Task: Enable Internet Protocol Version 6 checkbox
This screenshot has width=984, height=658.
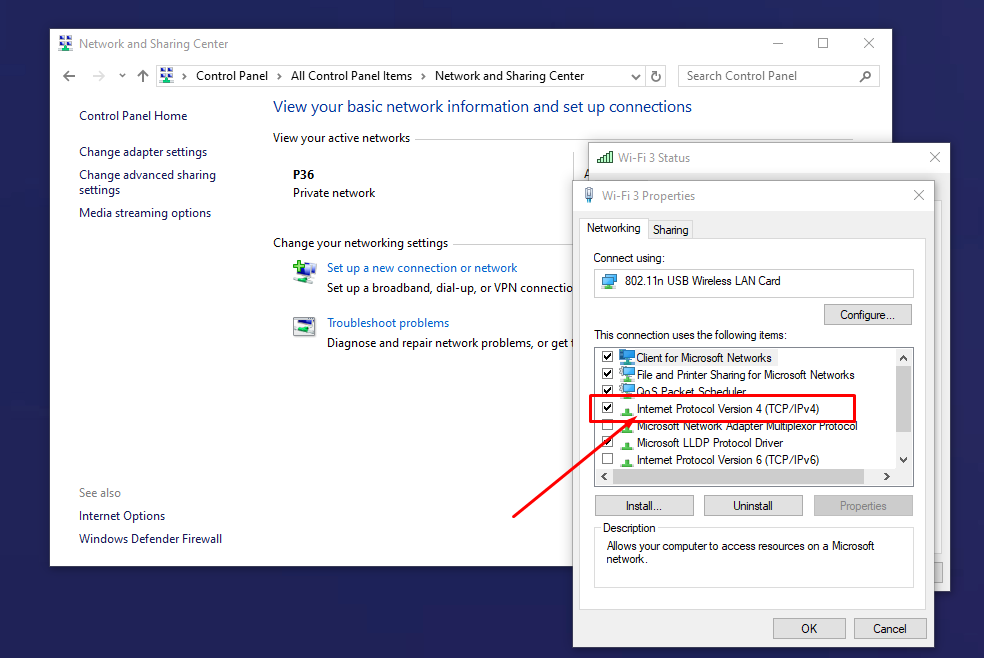Action: tap(607, 459)
